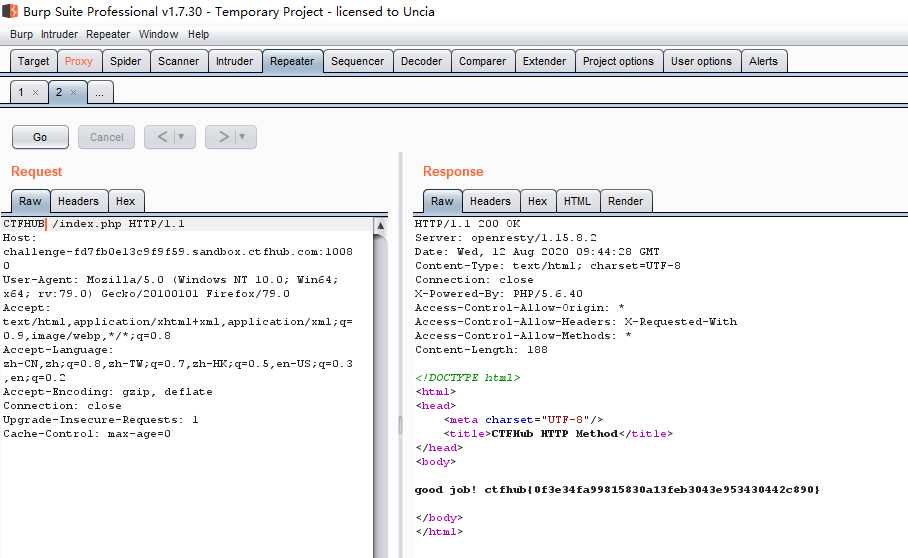Close Repeater tab 1
908x558 pixels.
pyautogui.click(x=35, y=93)
